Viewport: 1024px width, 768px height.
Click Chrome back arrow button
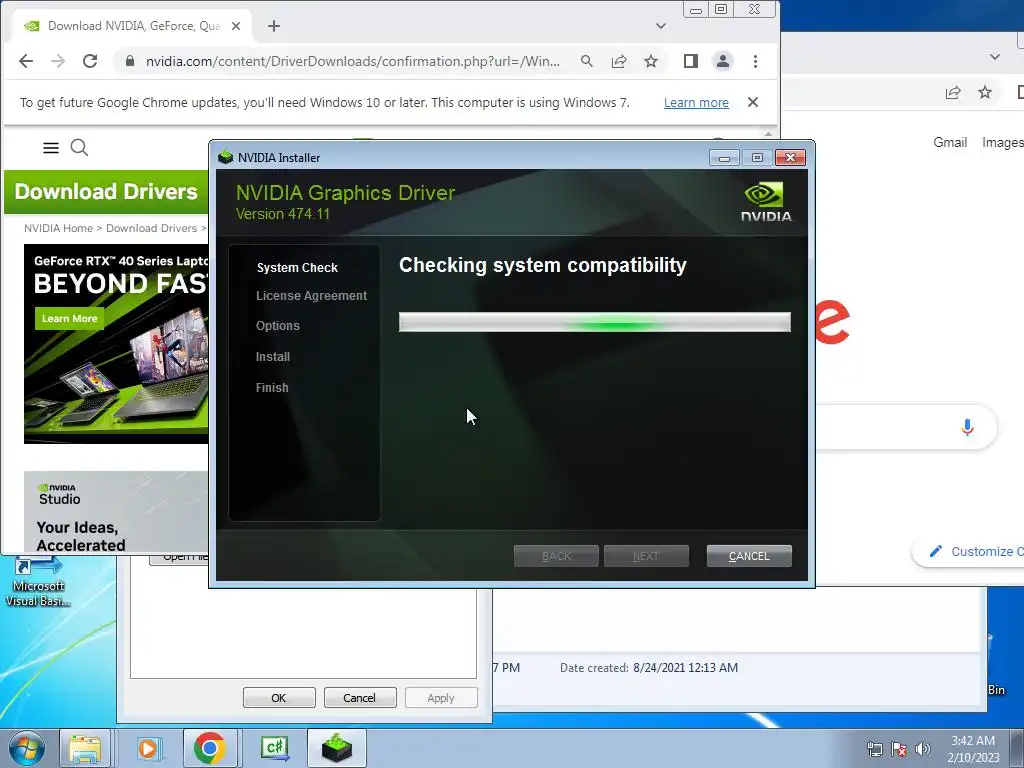click(25, 61)
